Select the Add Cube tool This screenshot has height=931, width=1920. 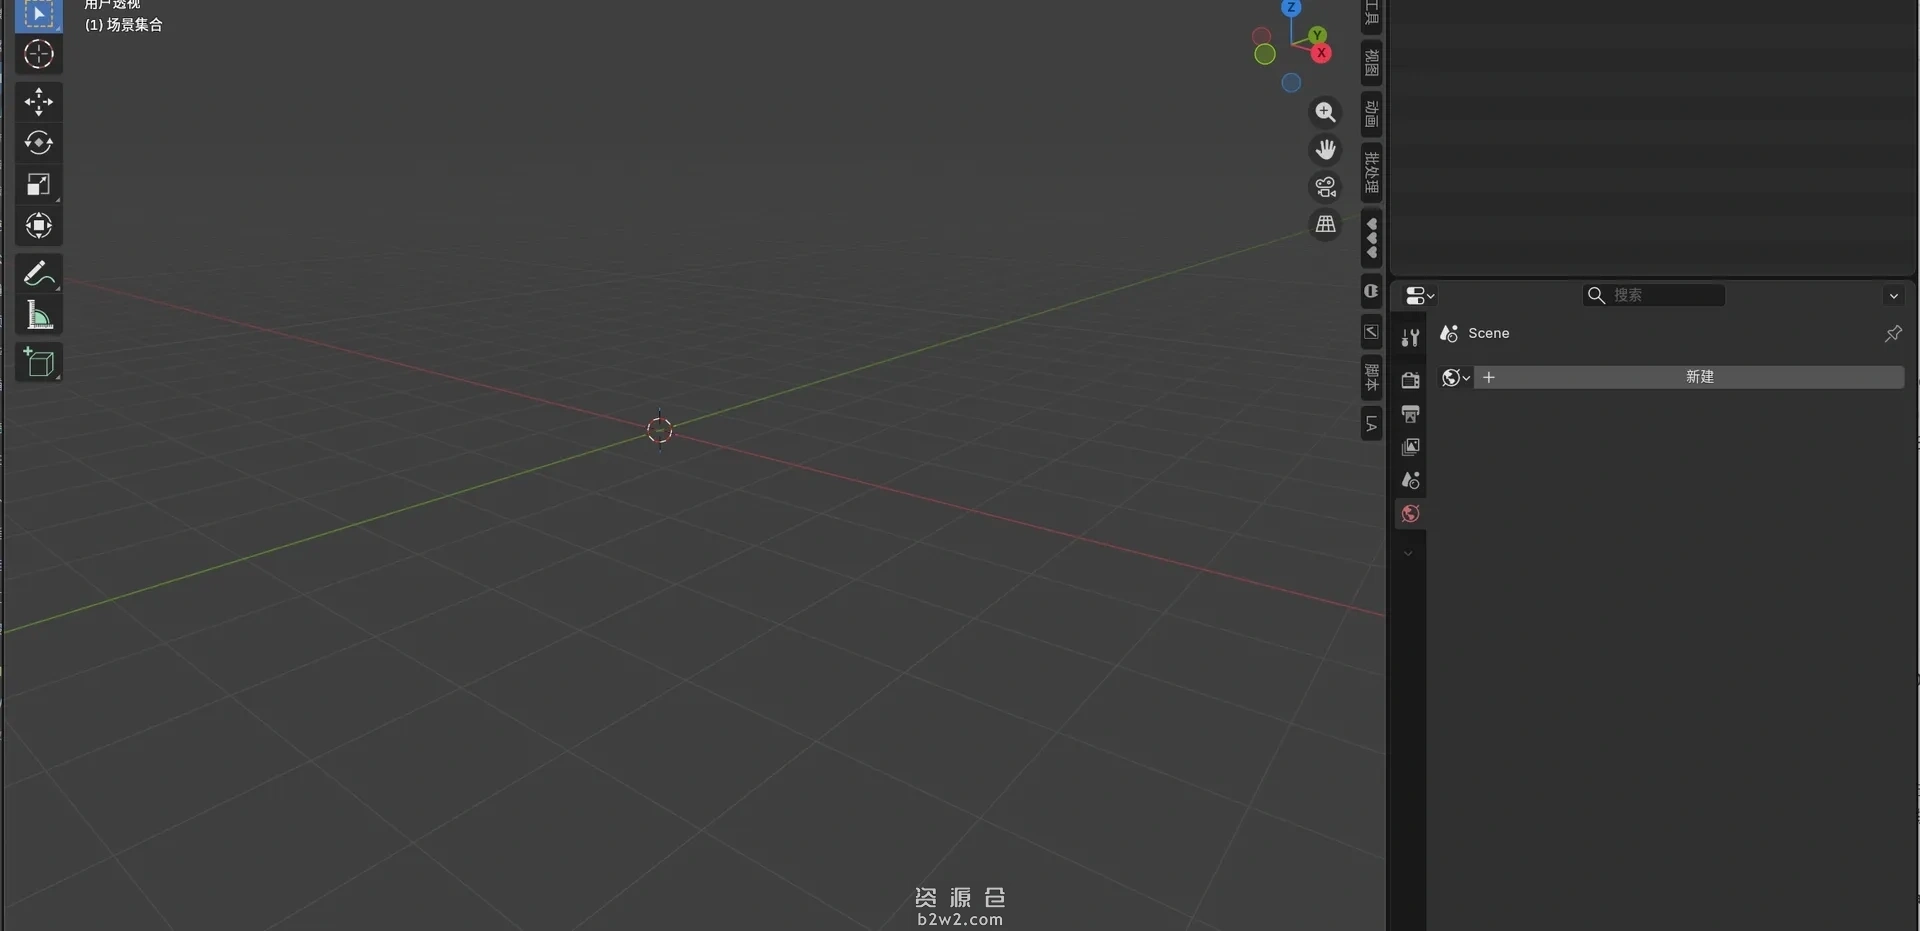(x=38, y=362)
